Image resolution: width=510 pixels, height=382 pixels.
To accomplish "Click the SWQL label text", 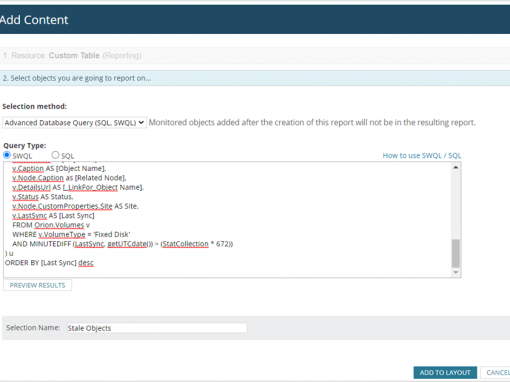I will click(x=22, y=156).
